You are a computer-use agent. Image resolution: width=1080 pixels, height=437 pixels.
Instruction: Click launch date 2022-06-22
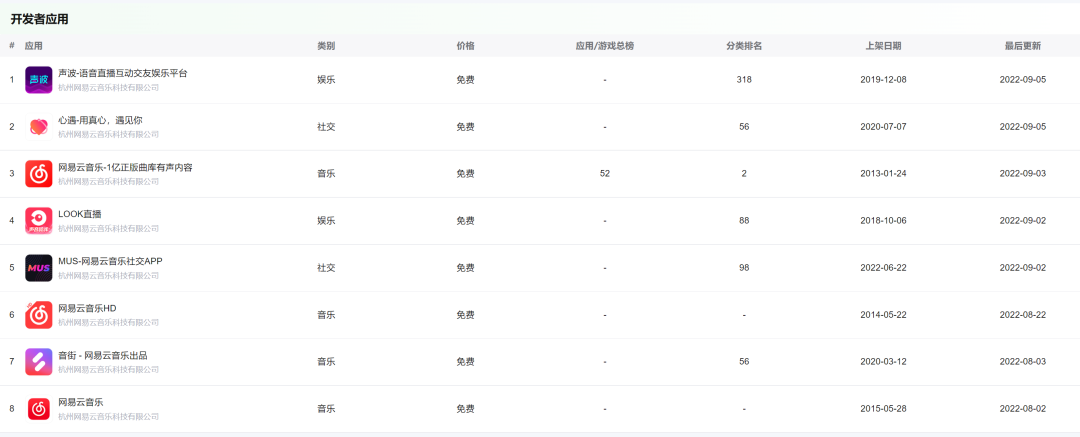tap(884, 268)
